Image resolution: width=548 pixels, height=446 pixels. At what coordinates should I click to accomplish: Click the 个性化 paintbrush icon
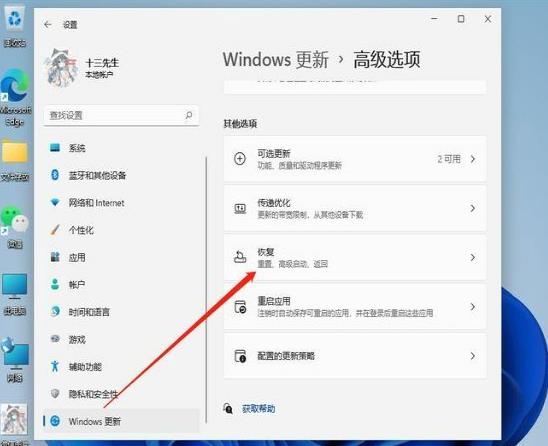[55, 230]
